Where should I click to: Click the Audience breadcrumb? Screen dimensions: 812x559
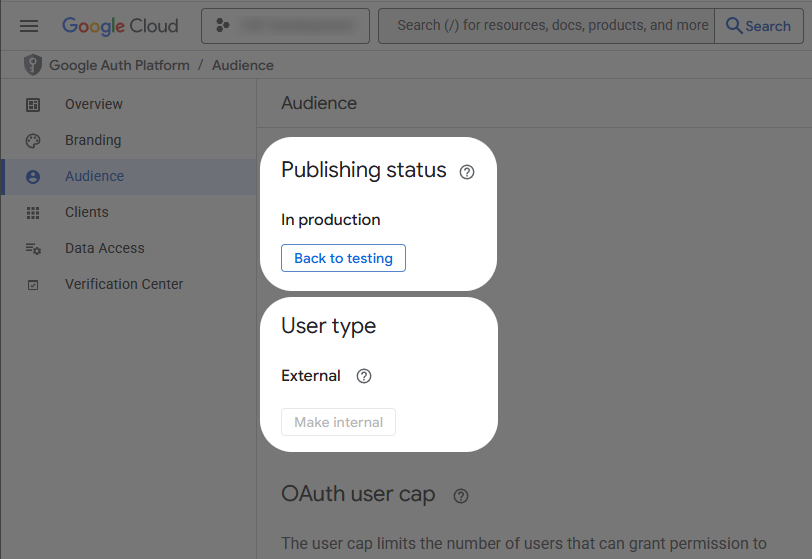[243, 65]
